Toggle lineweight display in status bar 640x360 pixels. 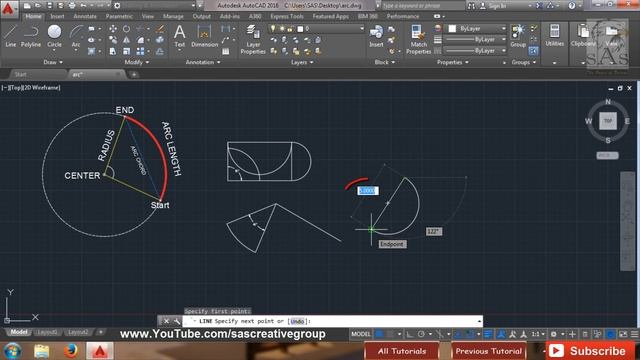pos(488,334)
